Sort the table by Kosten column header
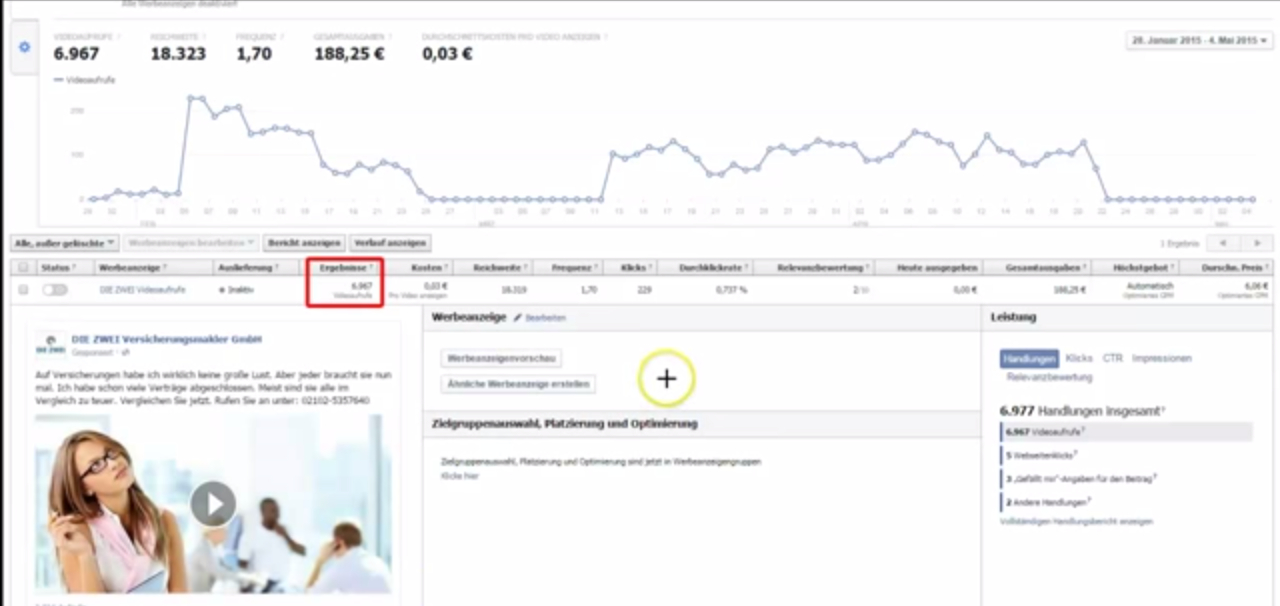The height and width of the screenshot is (606, 1280). tap(425, 268)
